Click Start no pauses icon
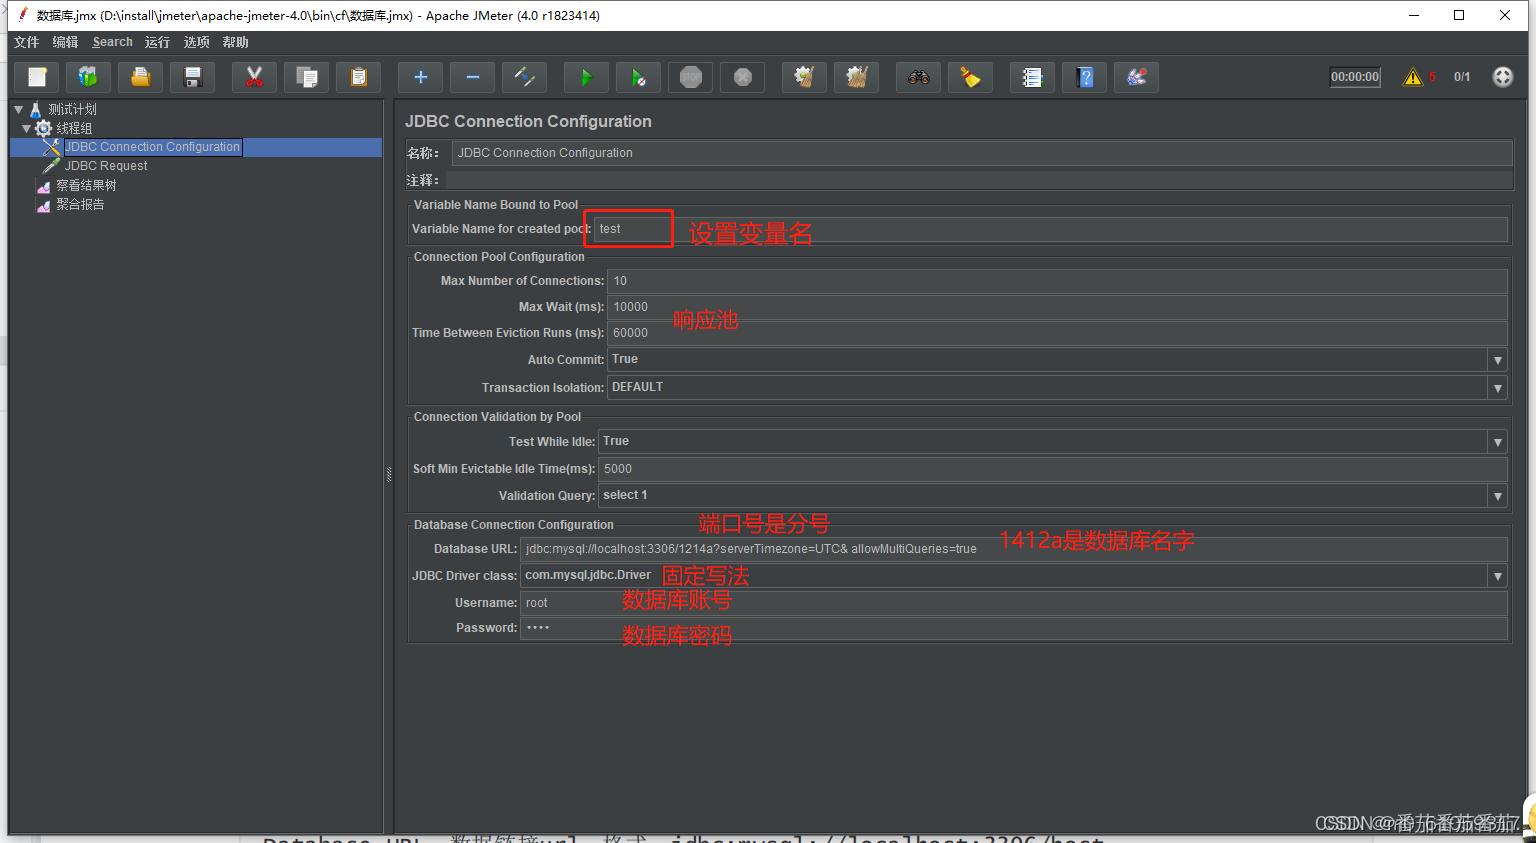 click(639, 77)
